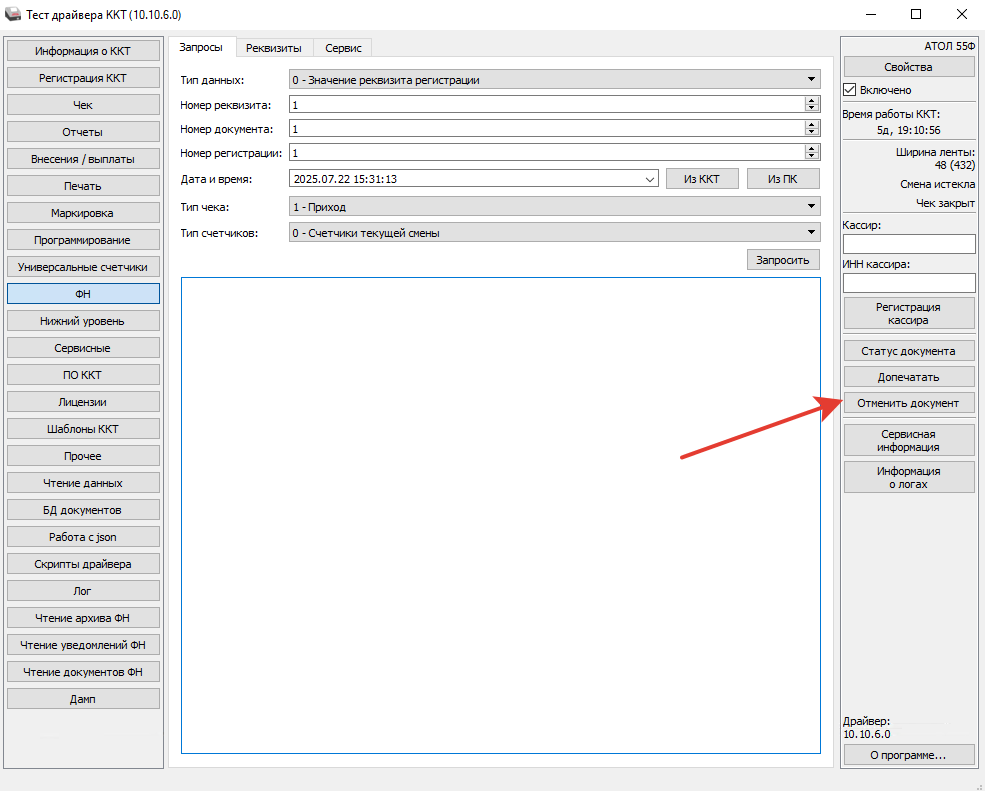The image size is (985, 791).
Task: Open the Маркировка section in sidebar
Action: [x=83, y=213]
